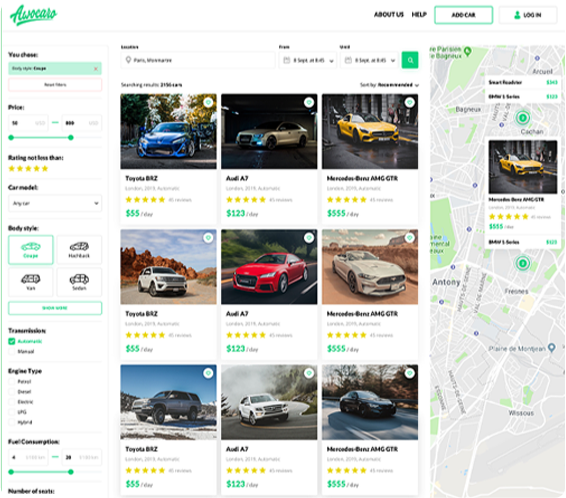Check the Electric engine type checkbox
This screenshot has width=566, height=498.
(x=12, y=402)
